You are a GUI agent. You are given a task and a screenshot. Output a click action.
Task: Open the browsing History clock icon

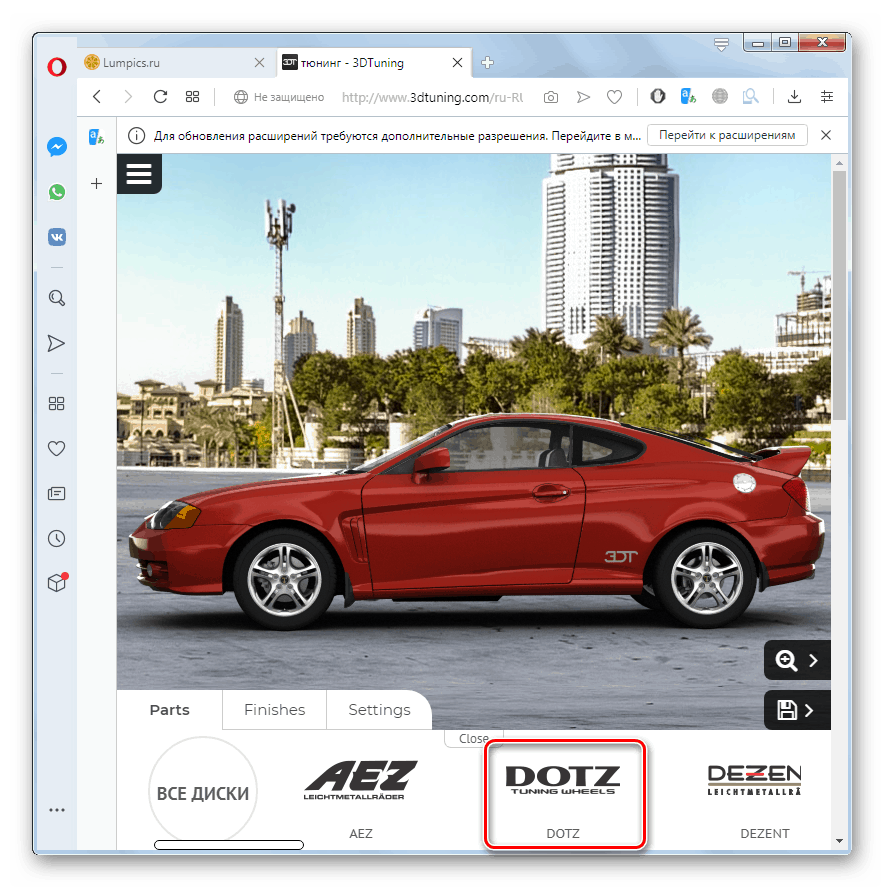(56, 538)
